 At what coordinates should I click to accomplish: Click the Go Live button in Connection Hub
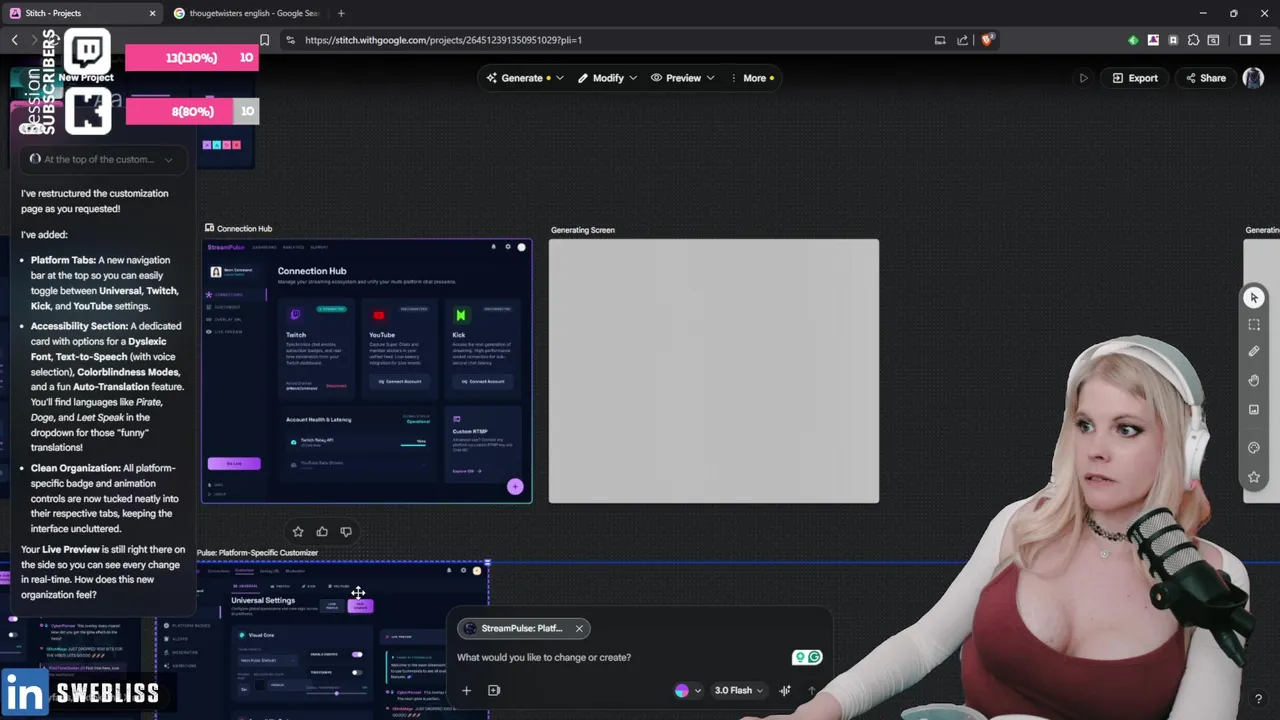(x=234, y=463)
